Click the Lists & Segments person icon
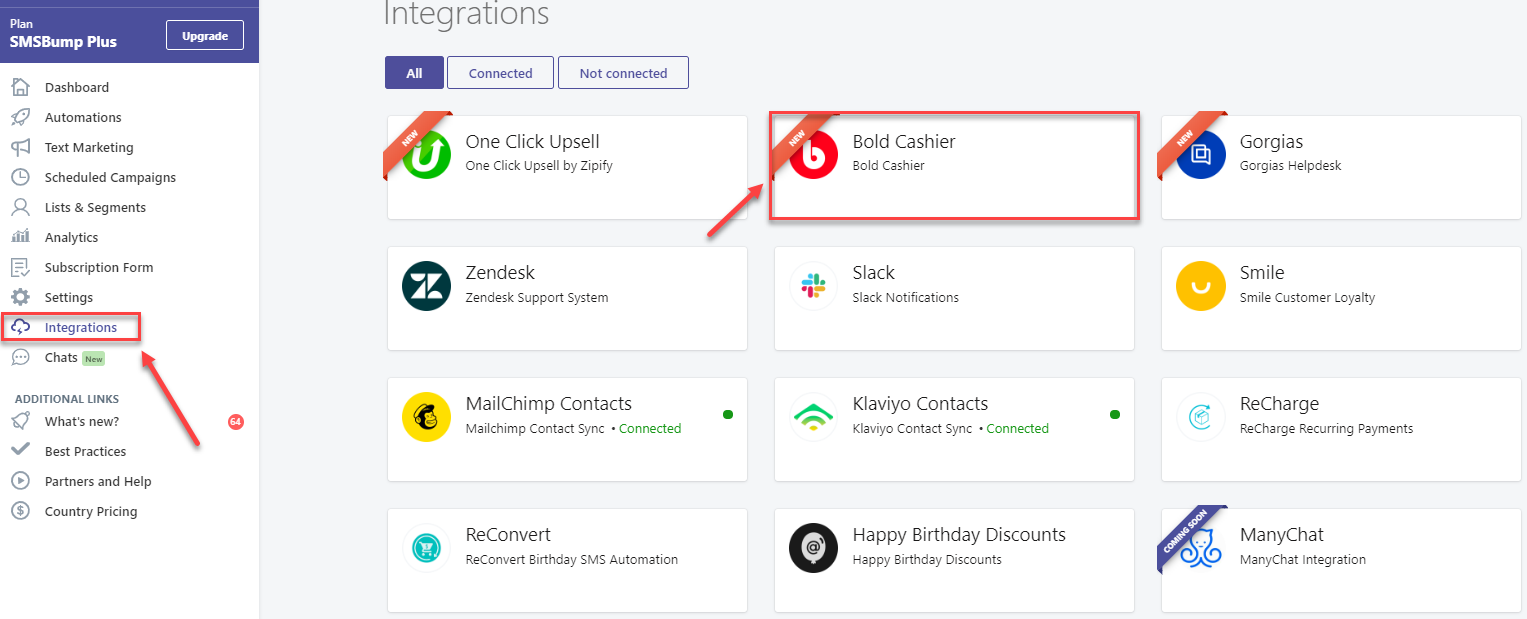 coord(20,207)
